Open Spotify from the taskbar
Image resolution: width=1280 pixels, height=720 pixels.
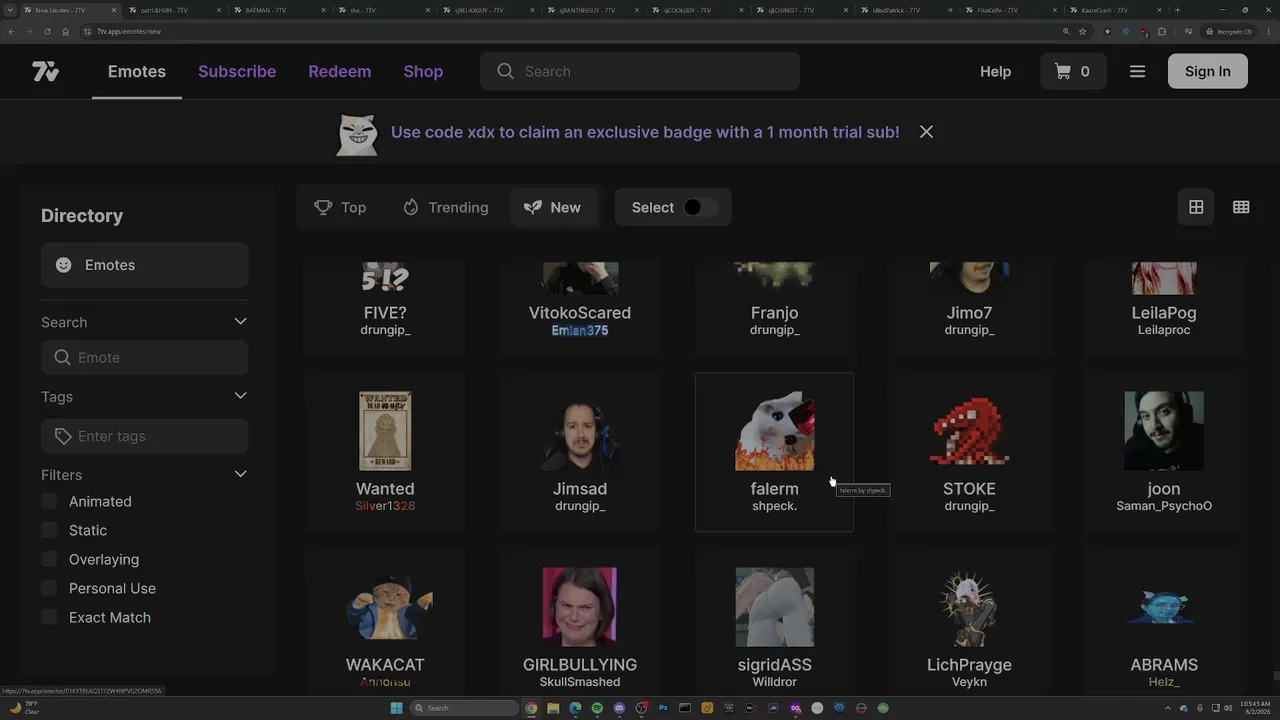click(597, 708)
